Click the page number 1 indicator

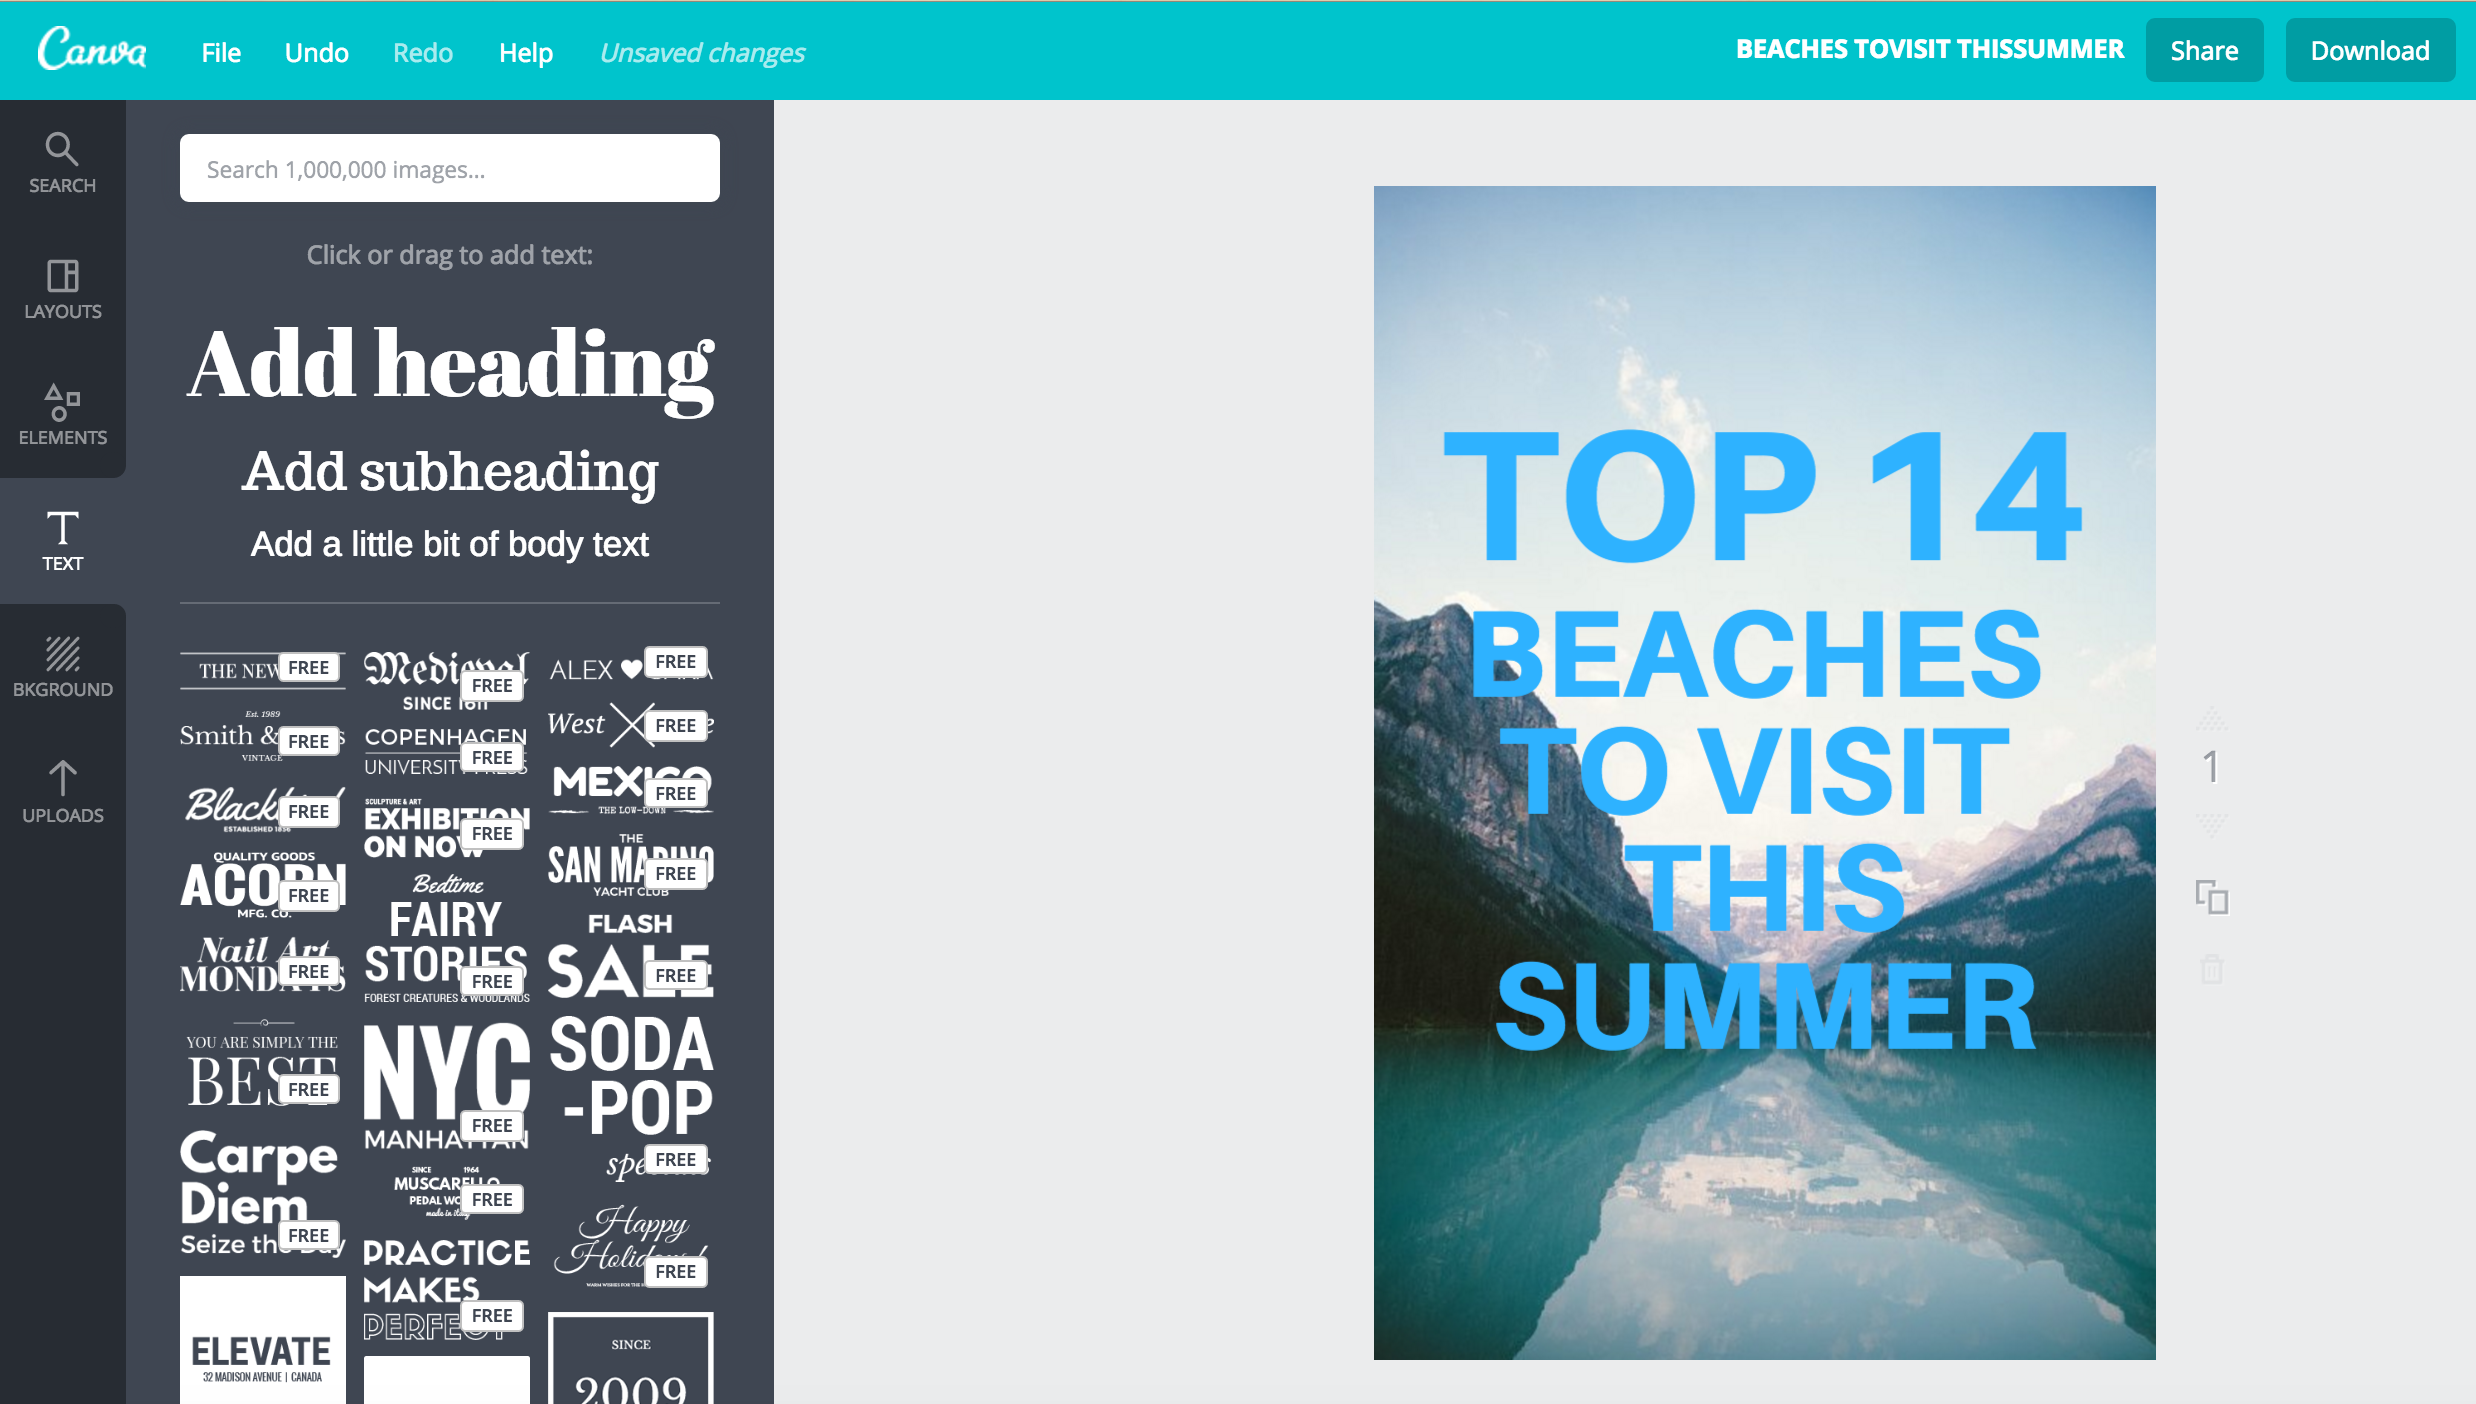2211,768
